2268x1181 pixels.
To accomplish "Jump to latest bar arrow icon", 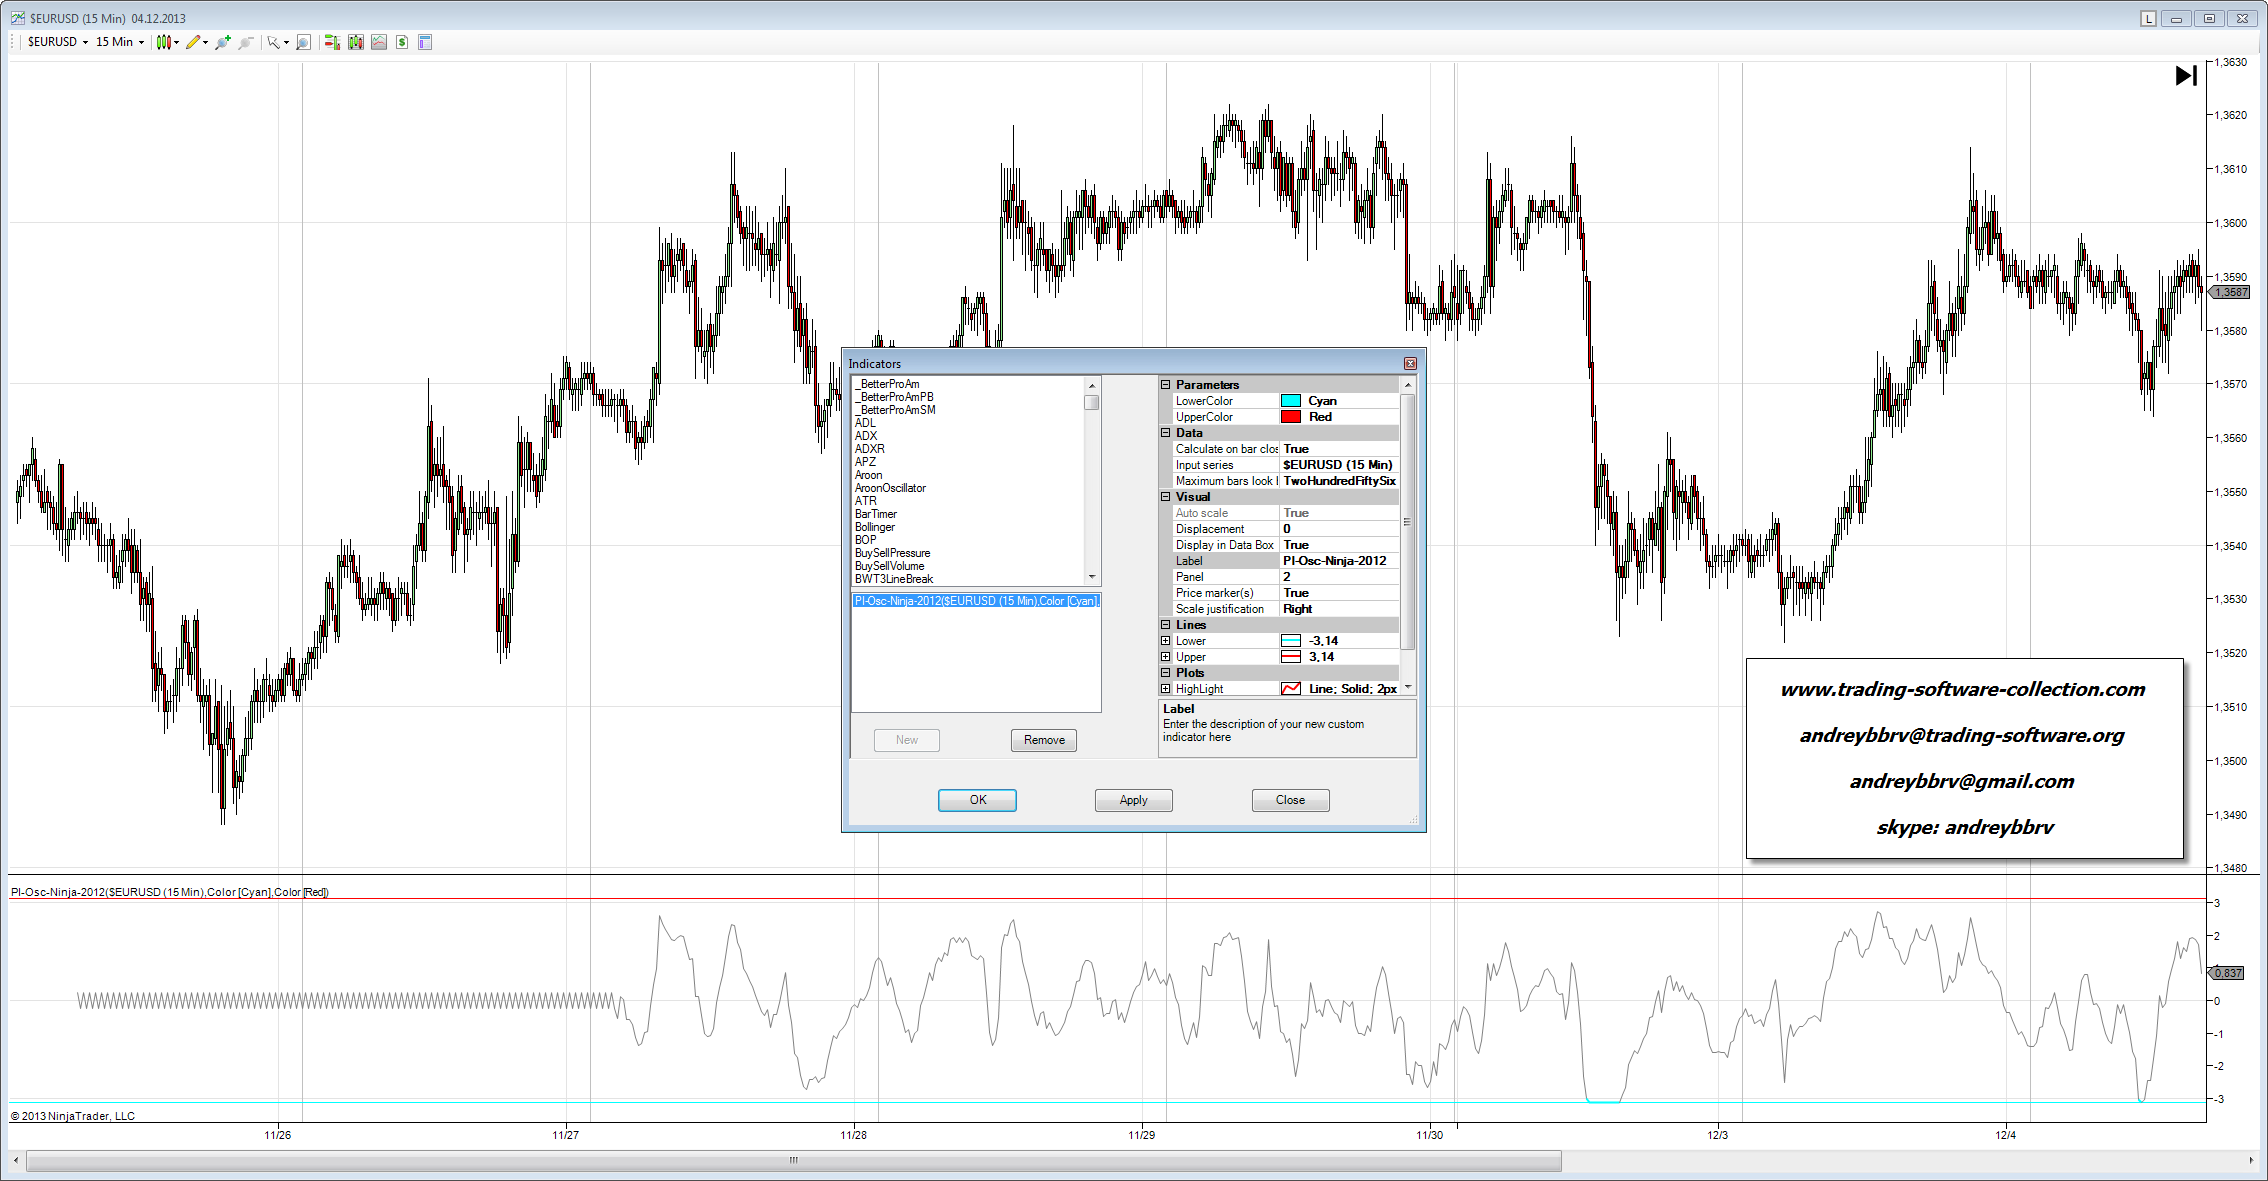I will [x=2186, y=76].
